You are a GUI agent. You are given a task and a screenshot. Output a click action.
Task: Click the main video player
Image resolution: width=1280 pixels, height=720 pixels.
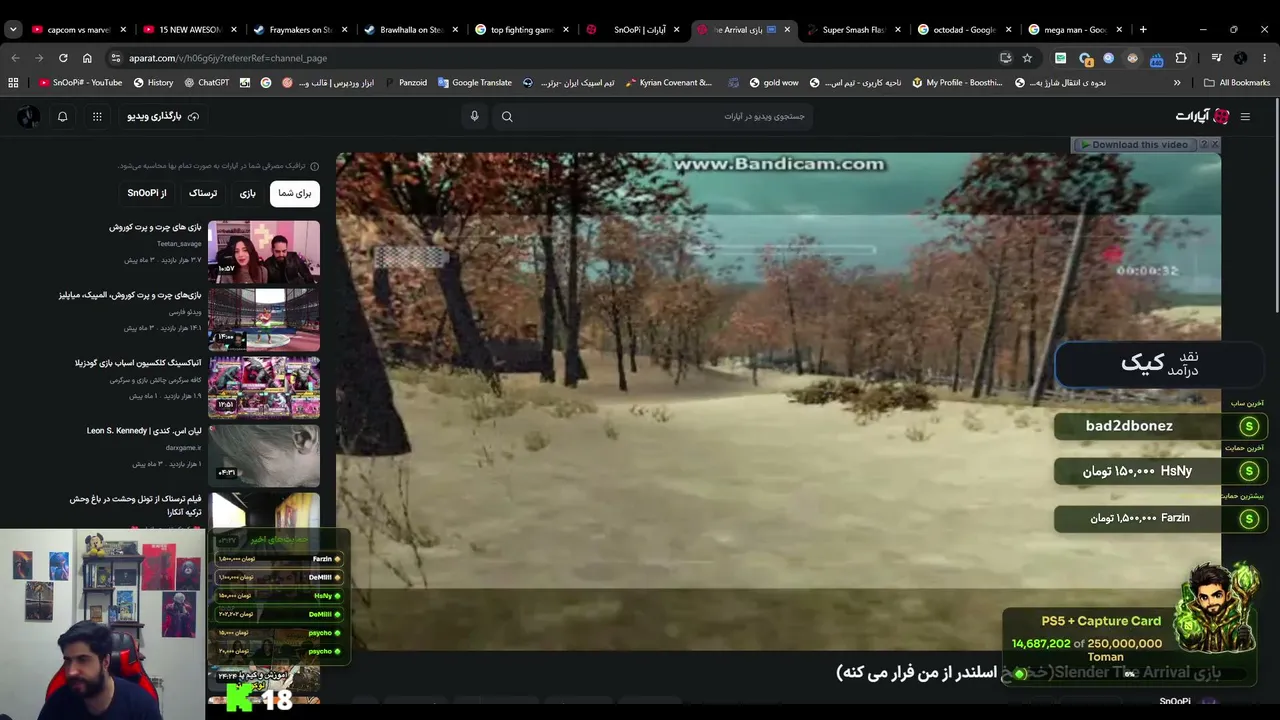pos(778,402)
